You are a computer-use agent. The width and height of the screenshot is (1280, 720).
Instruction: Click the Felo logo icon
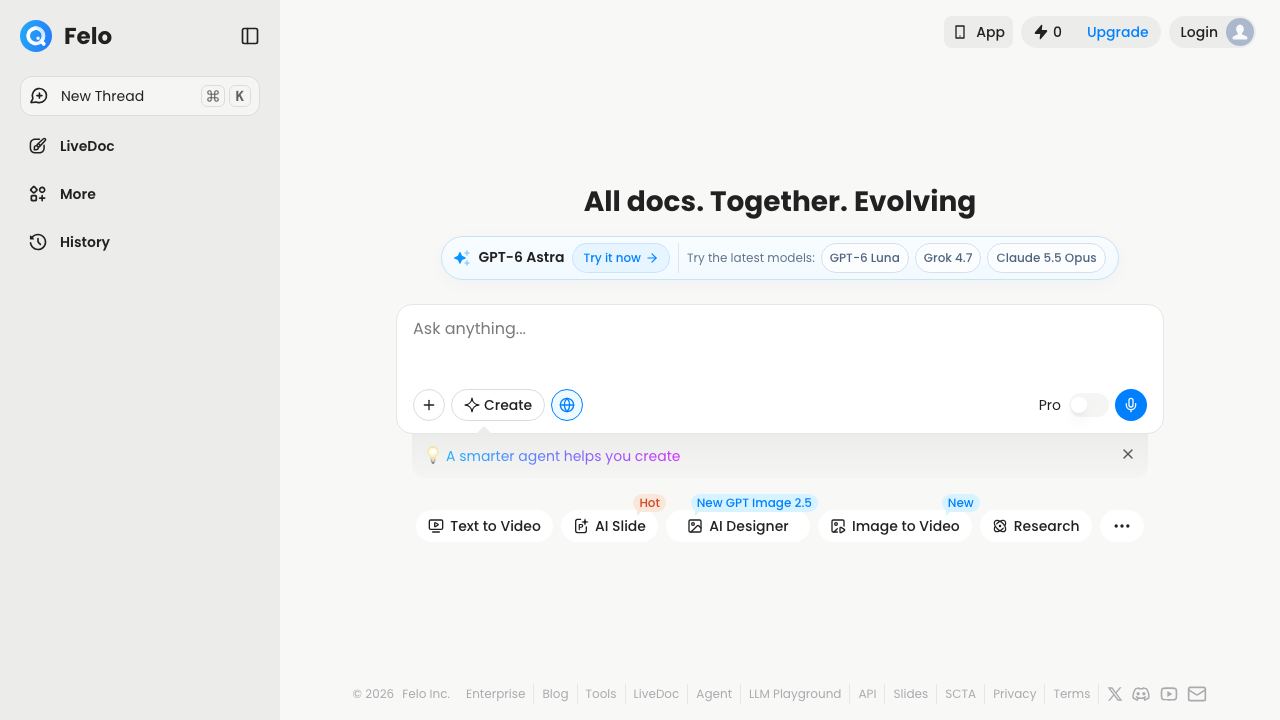(x=36, y=36)
